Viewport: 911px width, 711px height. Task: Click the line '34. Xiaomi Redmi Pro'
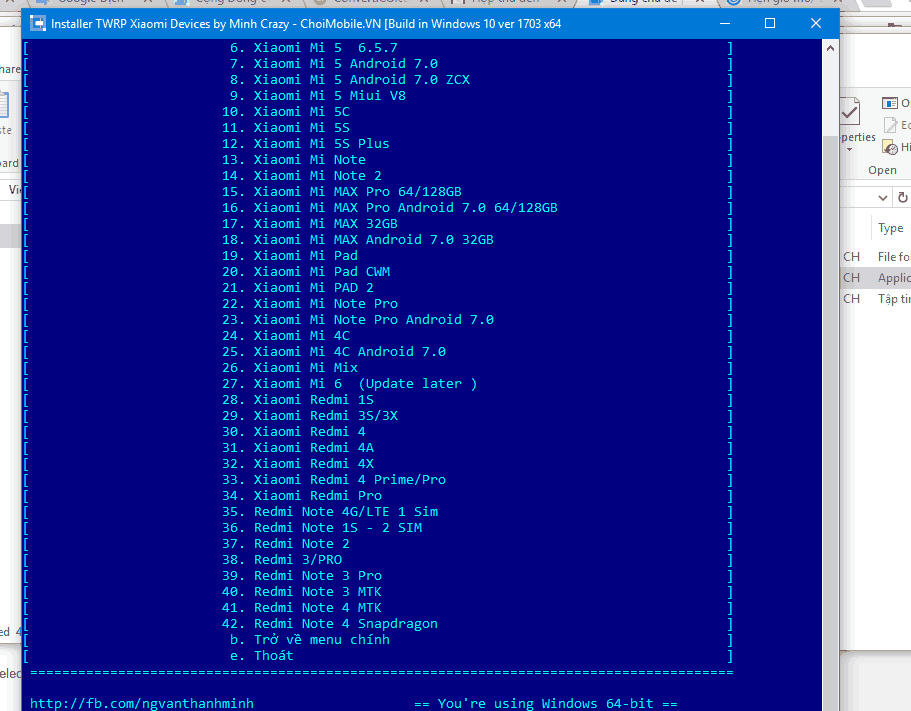click(302, 496)
